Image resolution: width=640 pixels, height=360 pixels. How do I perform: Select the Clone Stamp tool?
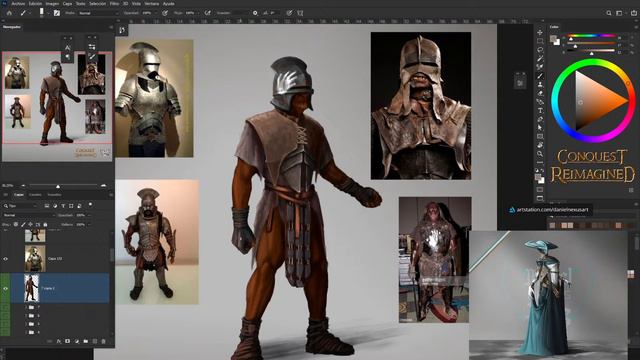[x=540, y=84]
